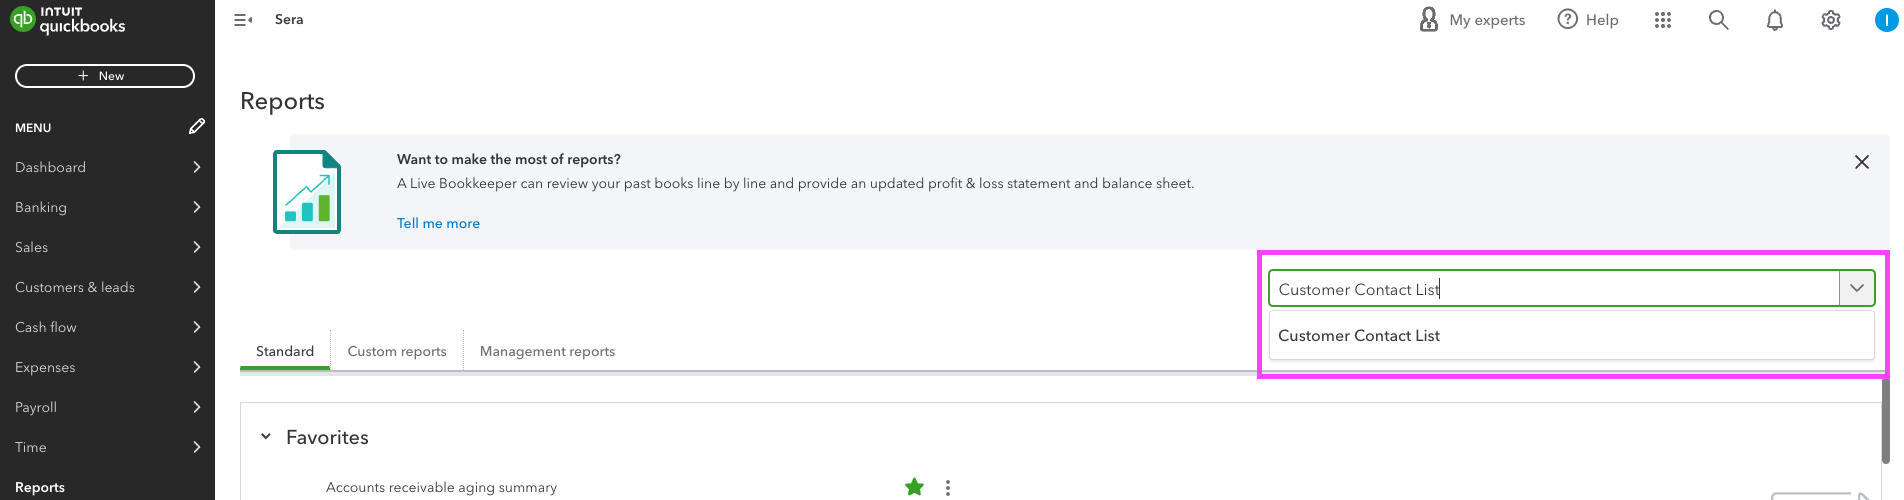Expand the Banking menu
The height and width of the screenshot is (500, 1904).
pyautogui.click(x=107, y=207)
